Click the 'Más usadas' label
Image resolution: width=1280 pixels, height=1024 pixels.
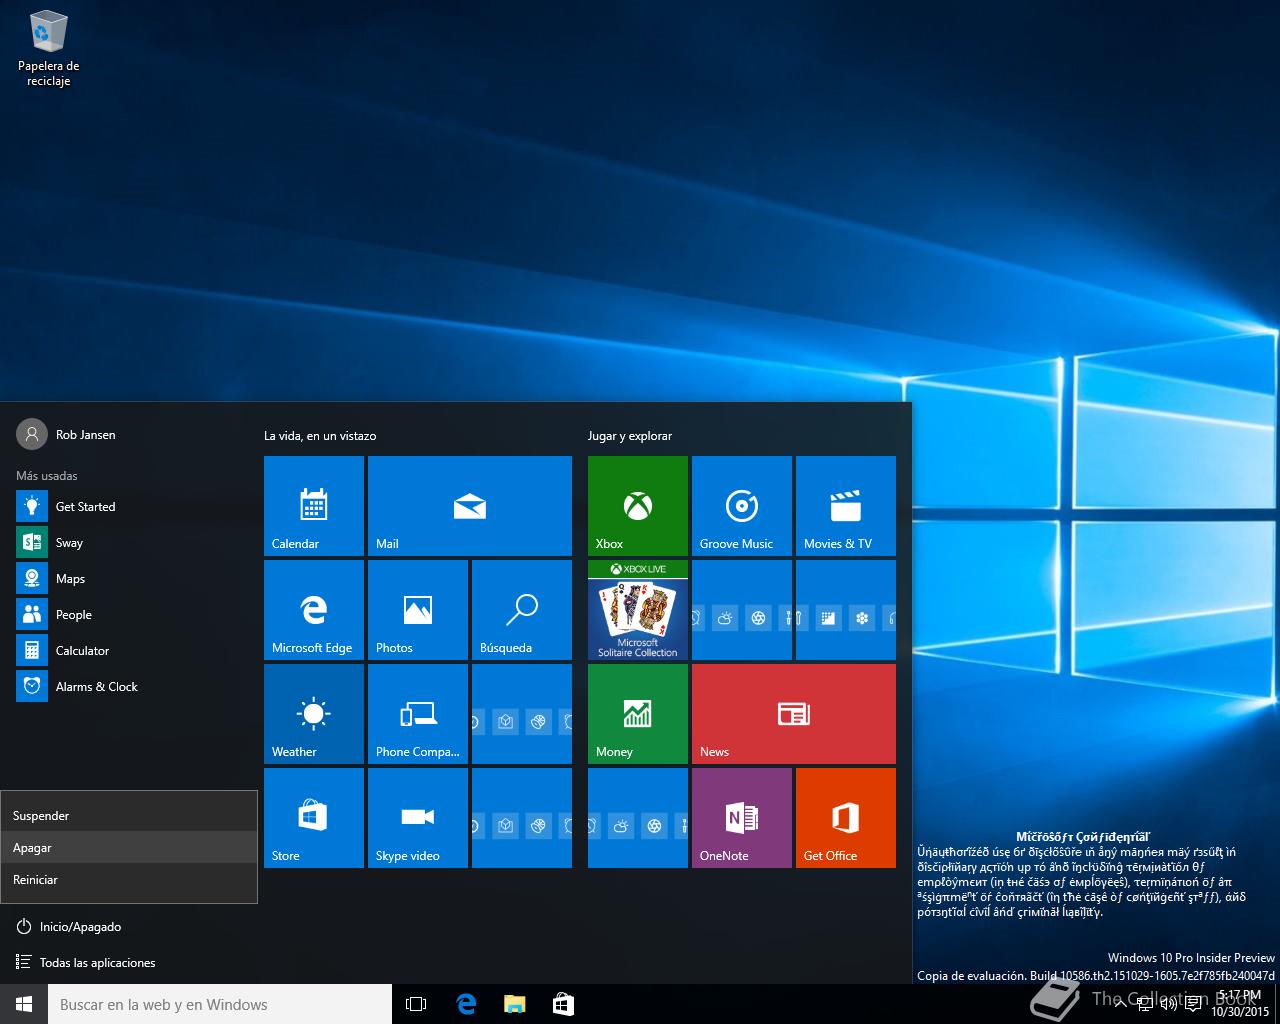click(x=47, y=476)
